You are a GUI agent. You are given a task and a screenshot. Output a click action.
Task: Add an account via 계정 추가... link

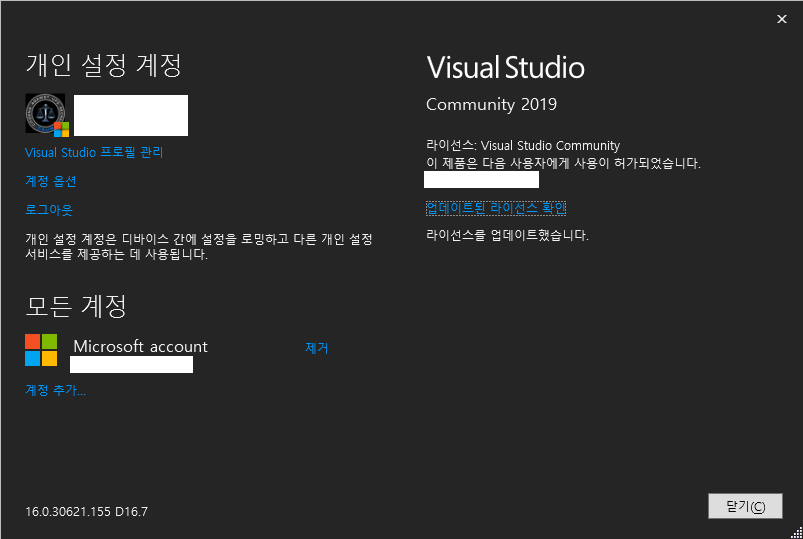point(55,390)
